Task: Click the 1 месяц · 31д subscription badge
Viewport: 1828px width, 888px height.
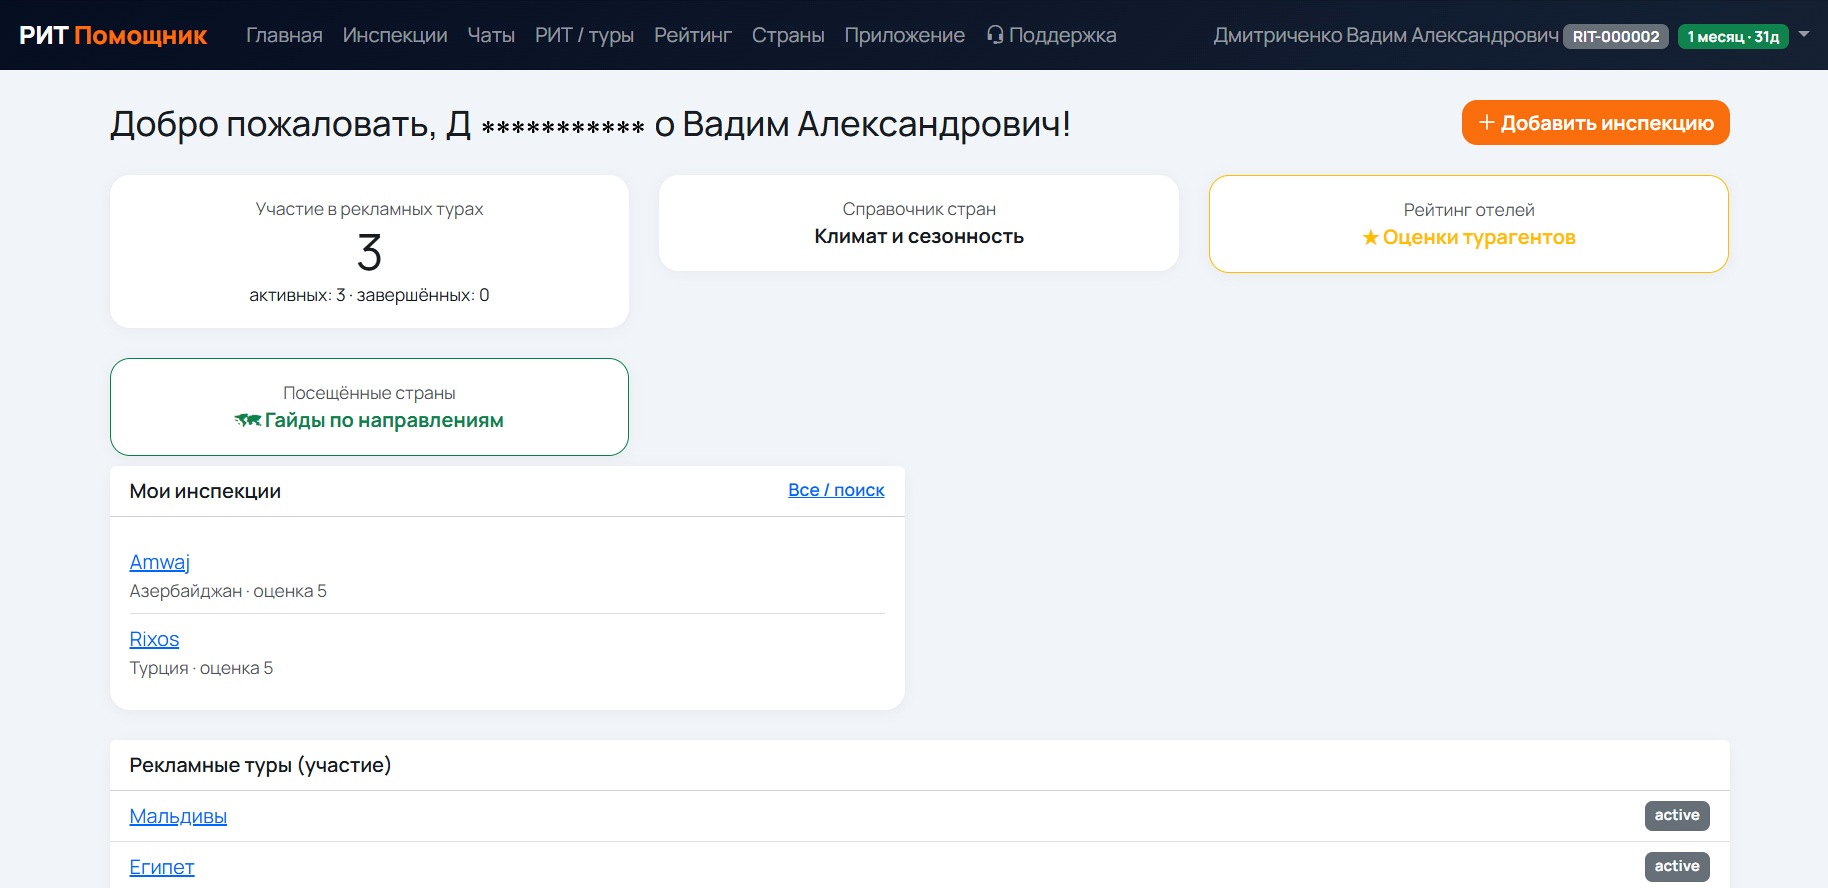Action: coord(1733,36)
